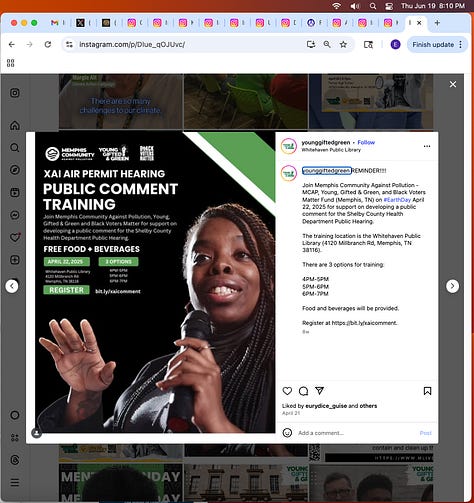This screenshot has height=503, width=474.
Task: Open Whitehaven Public Library location link
Action: [331, 150]
